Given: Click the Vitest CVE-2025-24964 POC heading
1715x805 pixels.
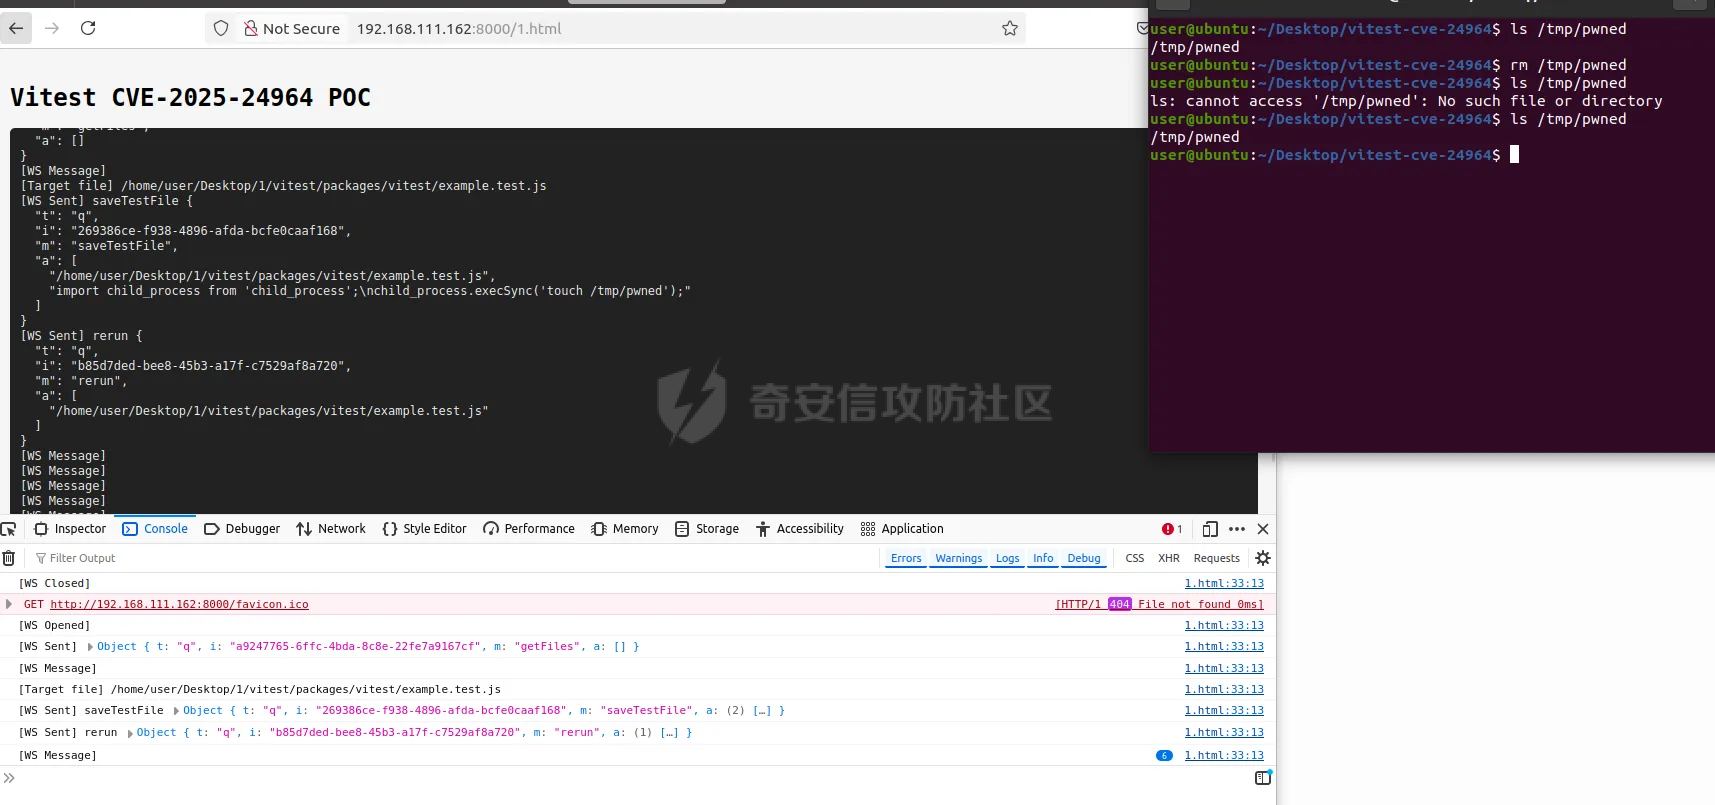Looking at the screenshot, I should [x=190, y=97].
